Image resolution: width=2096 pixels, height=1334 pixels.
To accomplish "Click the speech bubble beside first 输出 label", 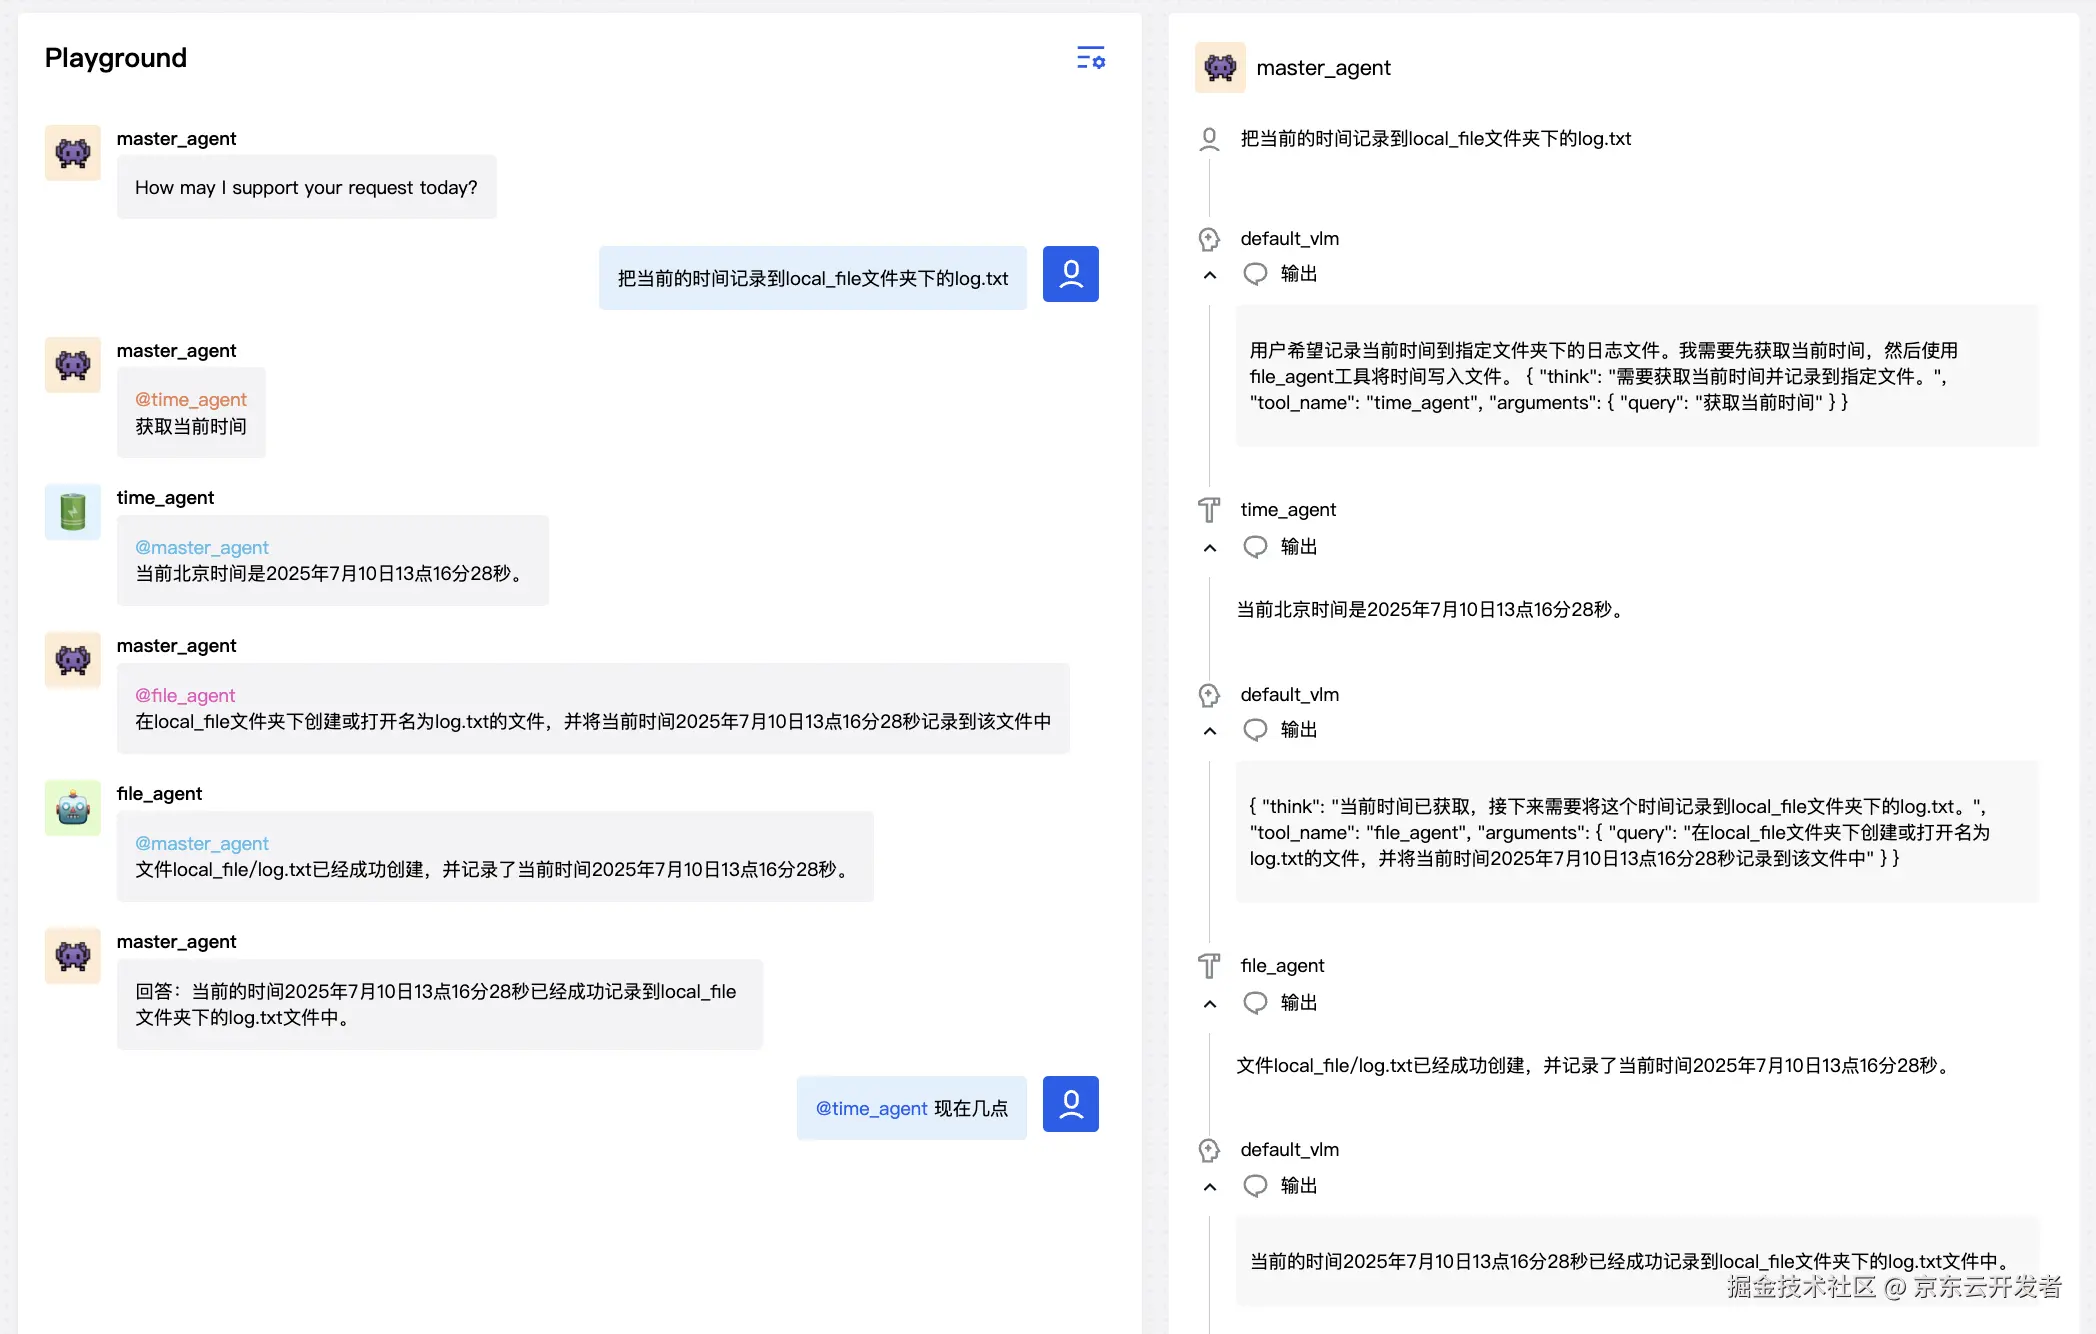I will pyautogui.click(x=1254, y=273).
